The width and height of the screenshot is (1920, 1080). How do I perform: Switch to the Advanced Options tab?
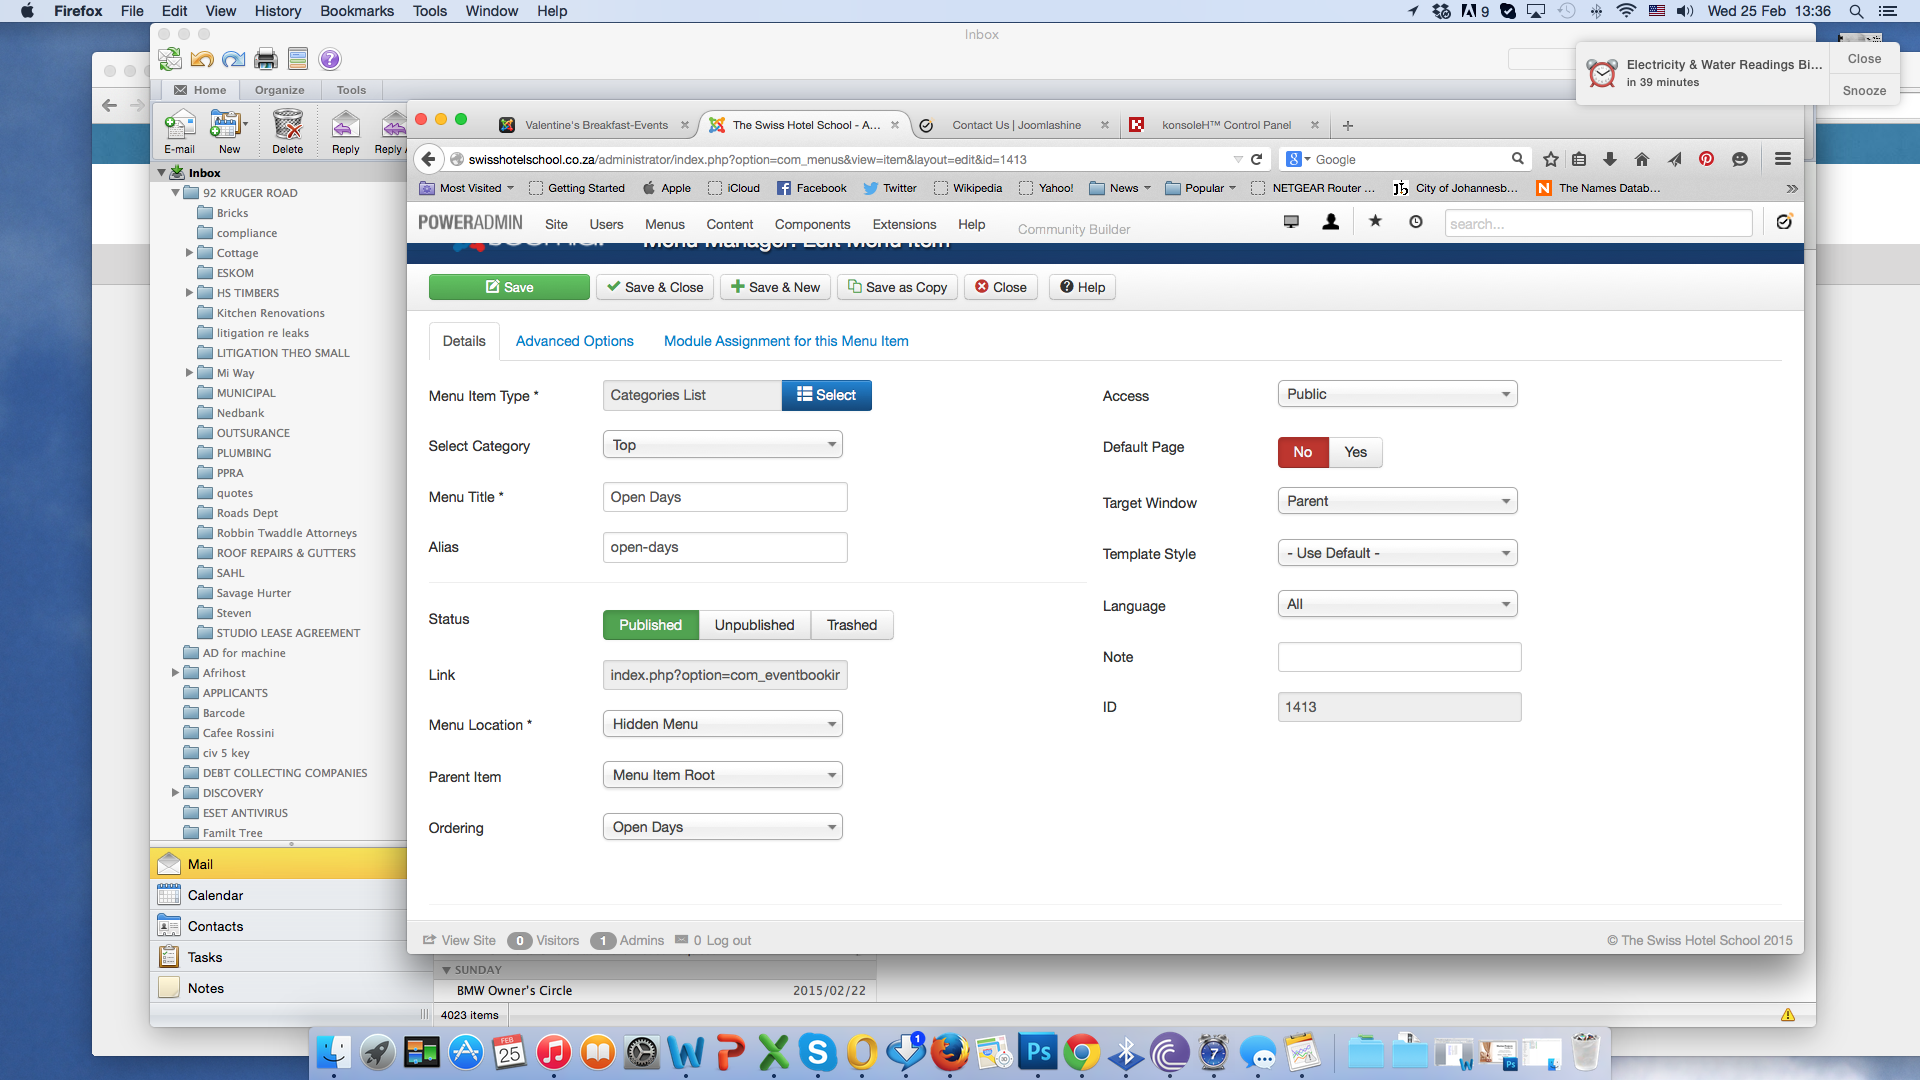[574, 341]
